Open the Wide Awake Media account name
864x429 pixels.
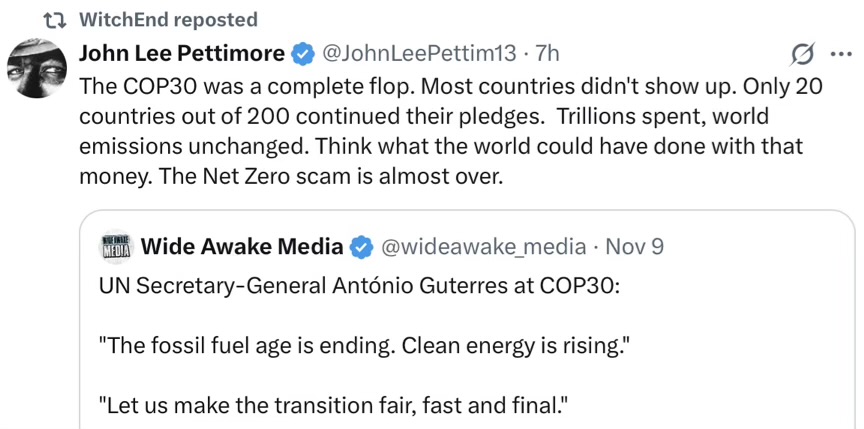point(242,246)
